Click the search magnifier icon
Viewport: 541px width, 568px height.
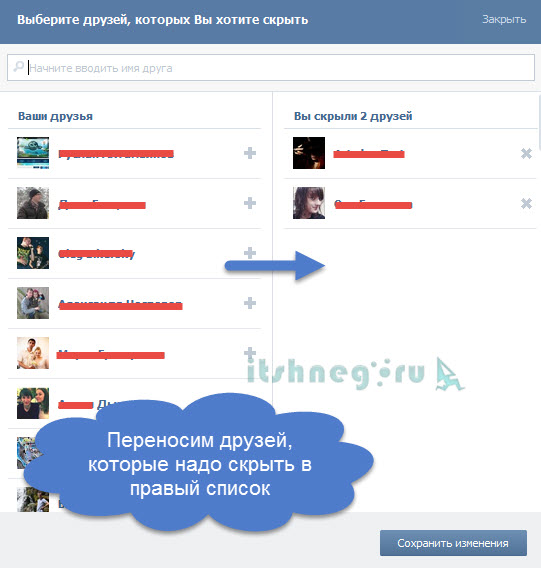click(x=18, y=67)
